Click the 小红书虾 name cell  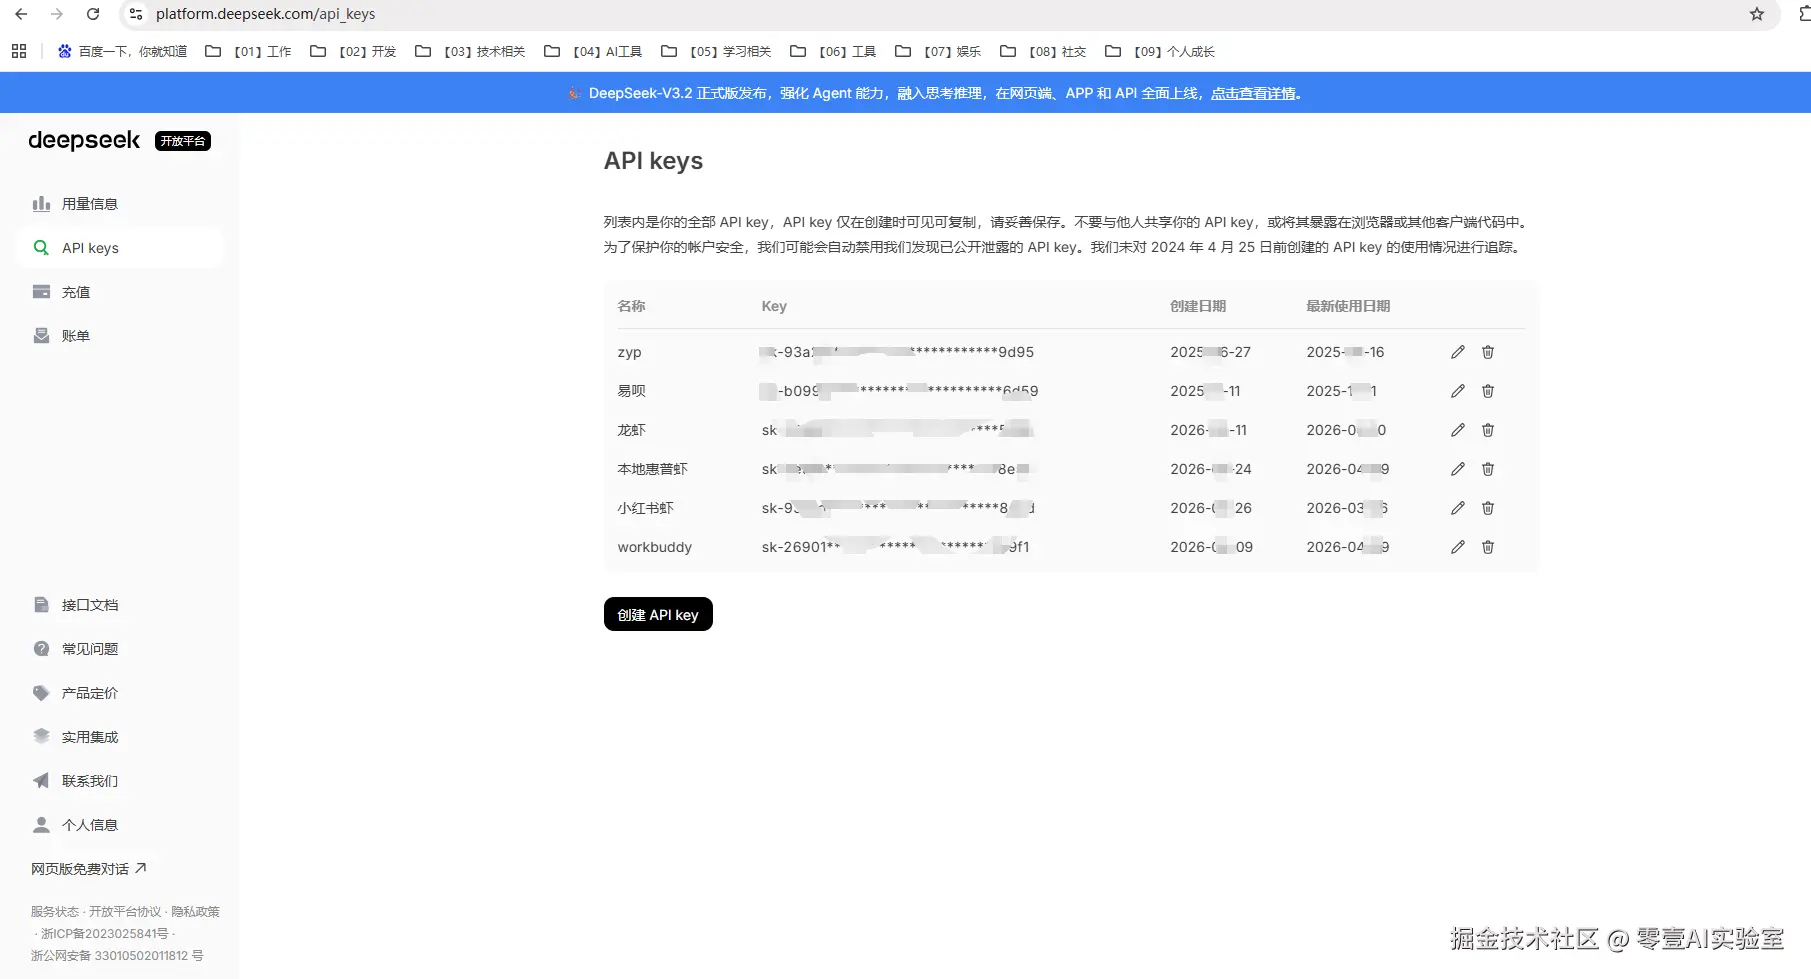tap(645, 508)
